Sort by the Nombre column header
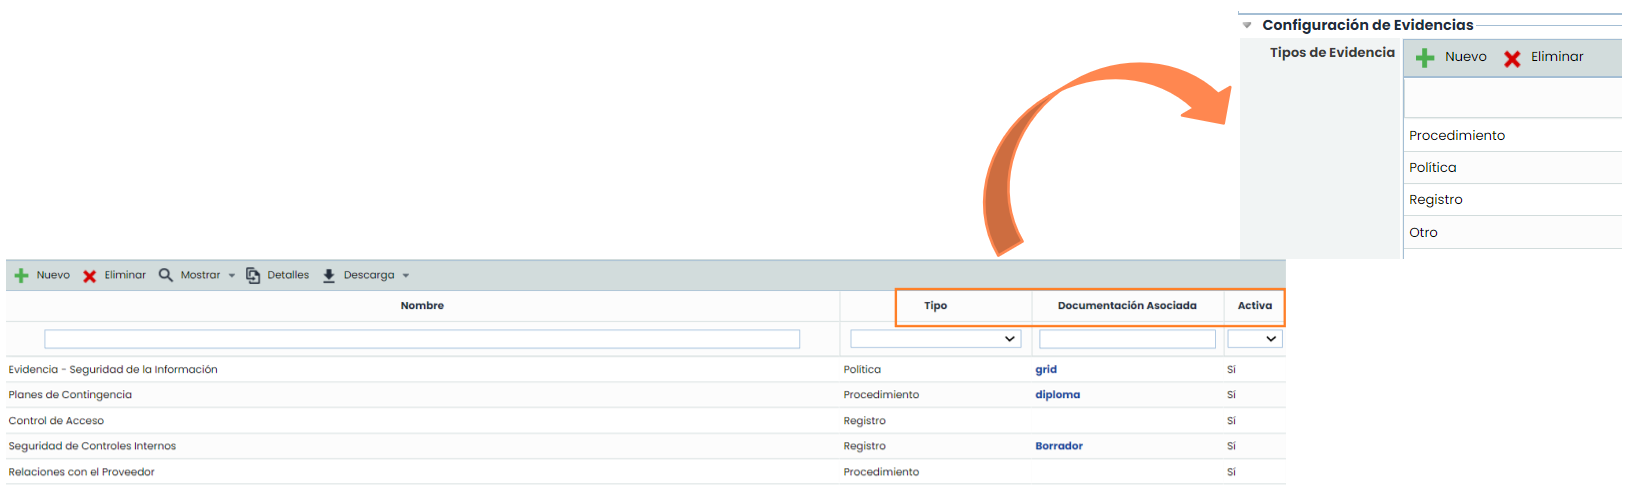 [x=422, y=306]
